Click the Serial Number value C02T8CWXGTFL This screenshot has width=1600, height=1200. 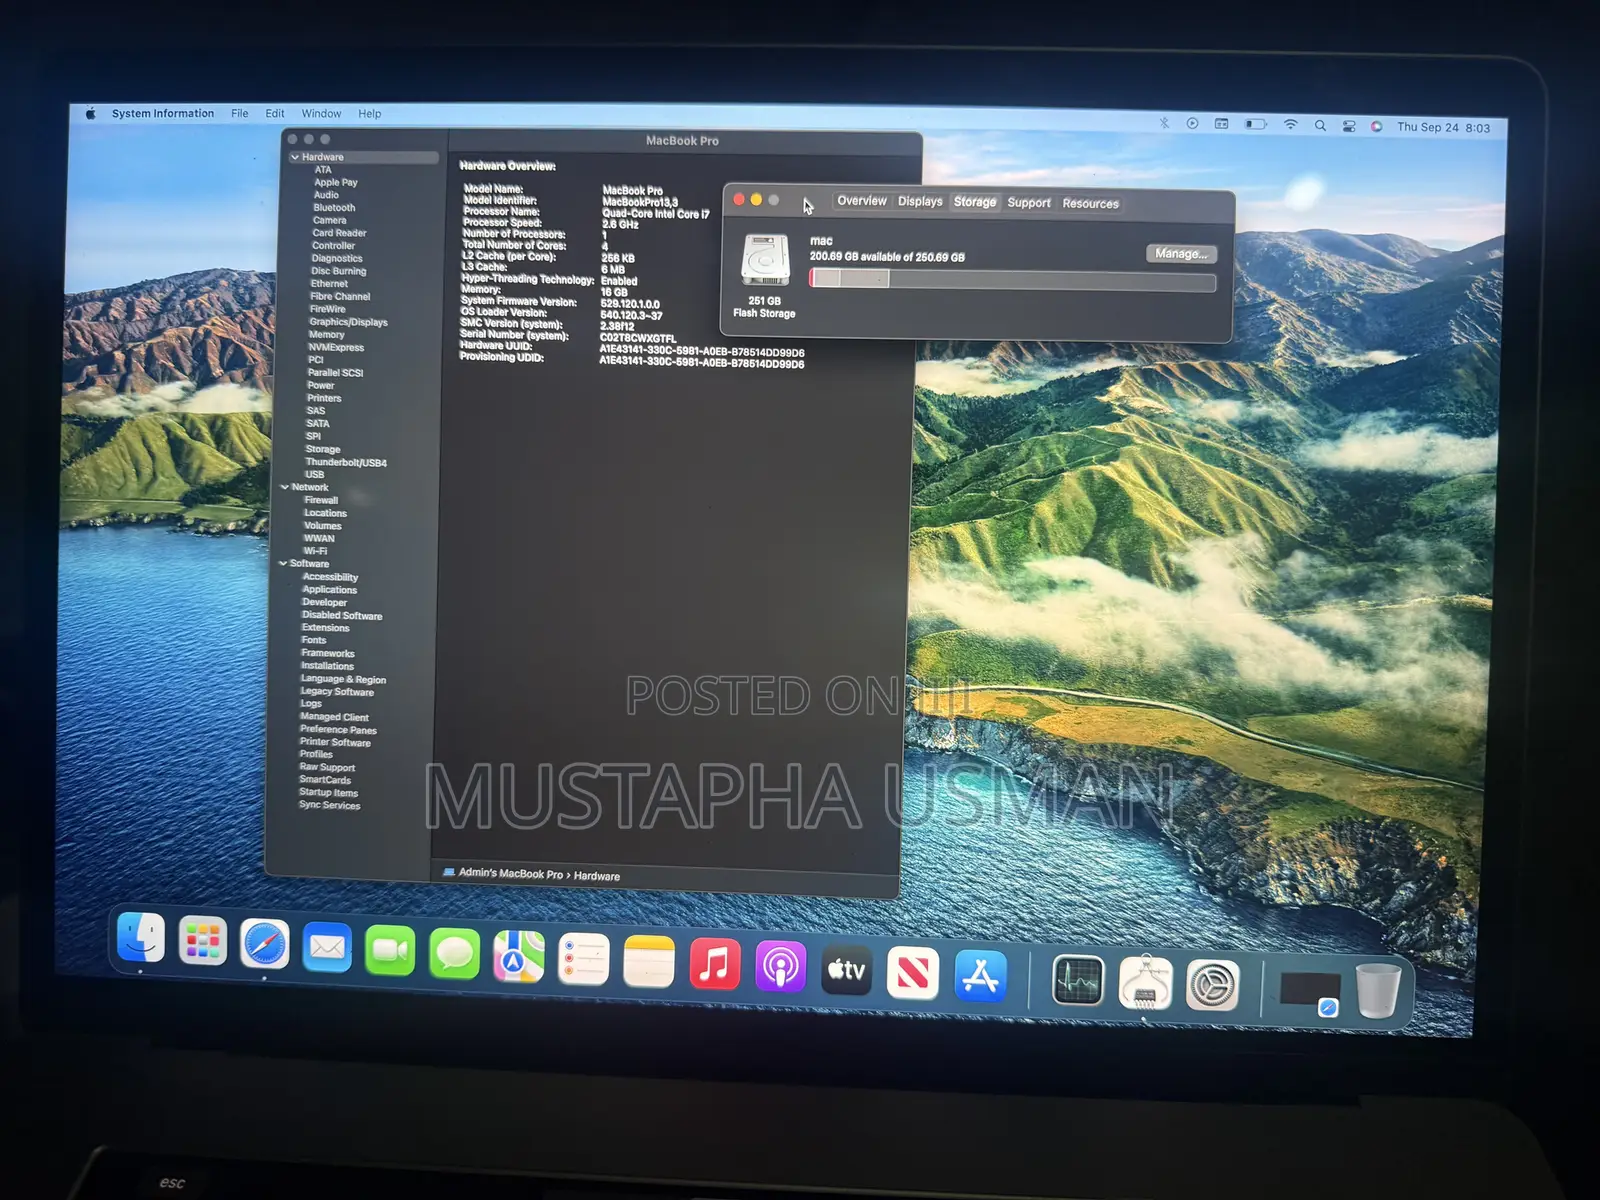pyautogui.click(x=638, y=338)
